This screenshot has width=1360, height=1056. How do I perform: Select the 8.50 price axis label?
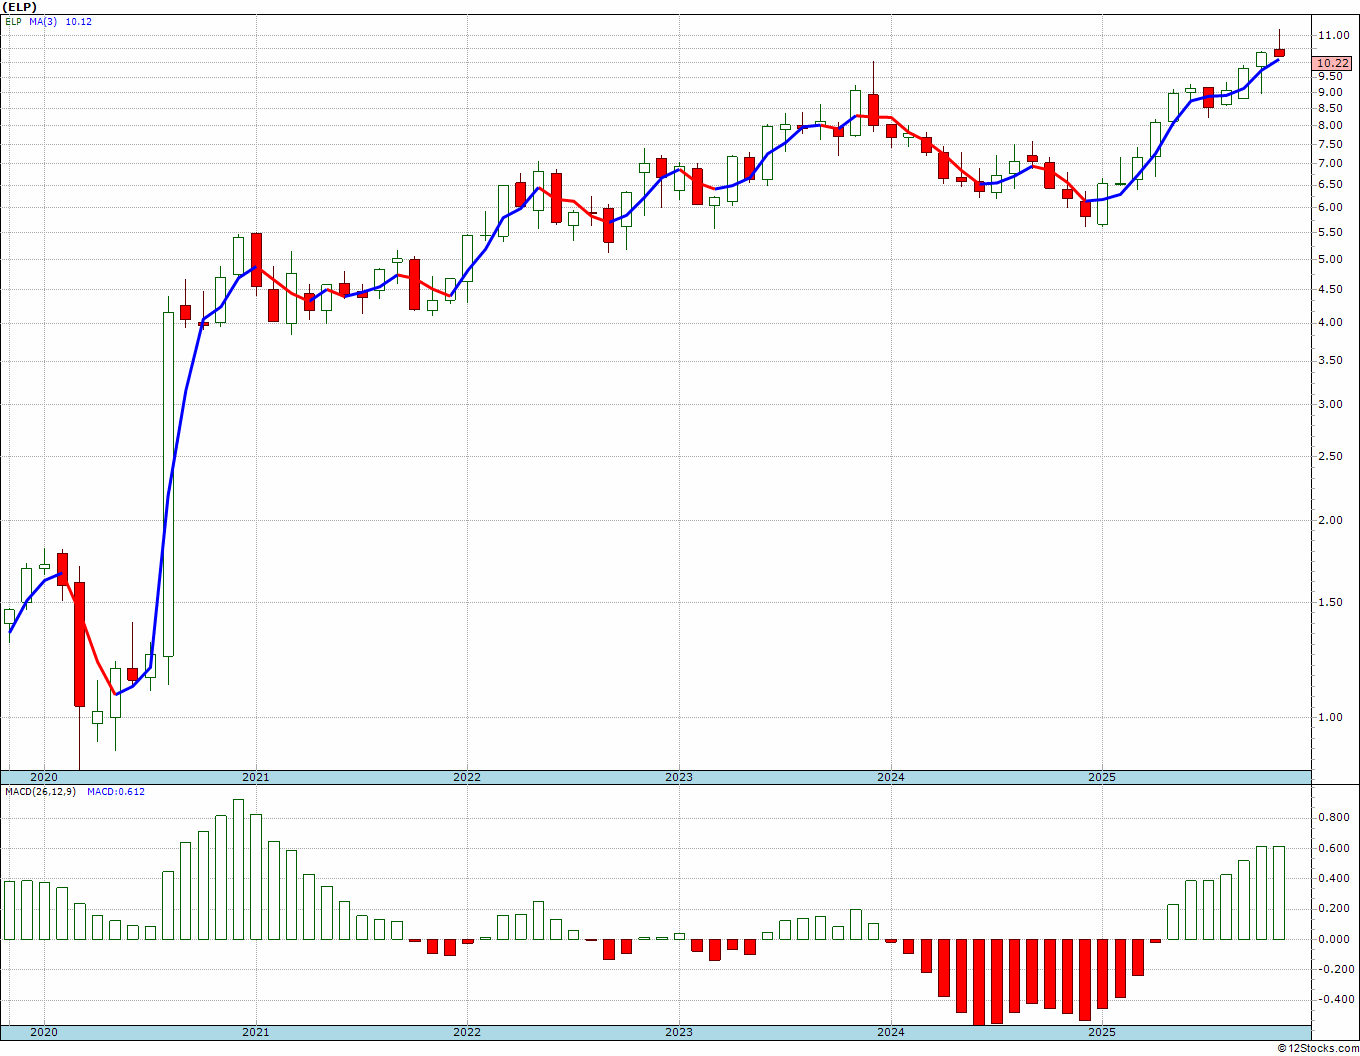coord(1330,108)
